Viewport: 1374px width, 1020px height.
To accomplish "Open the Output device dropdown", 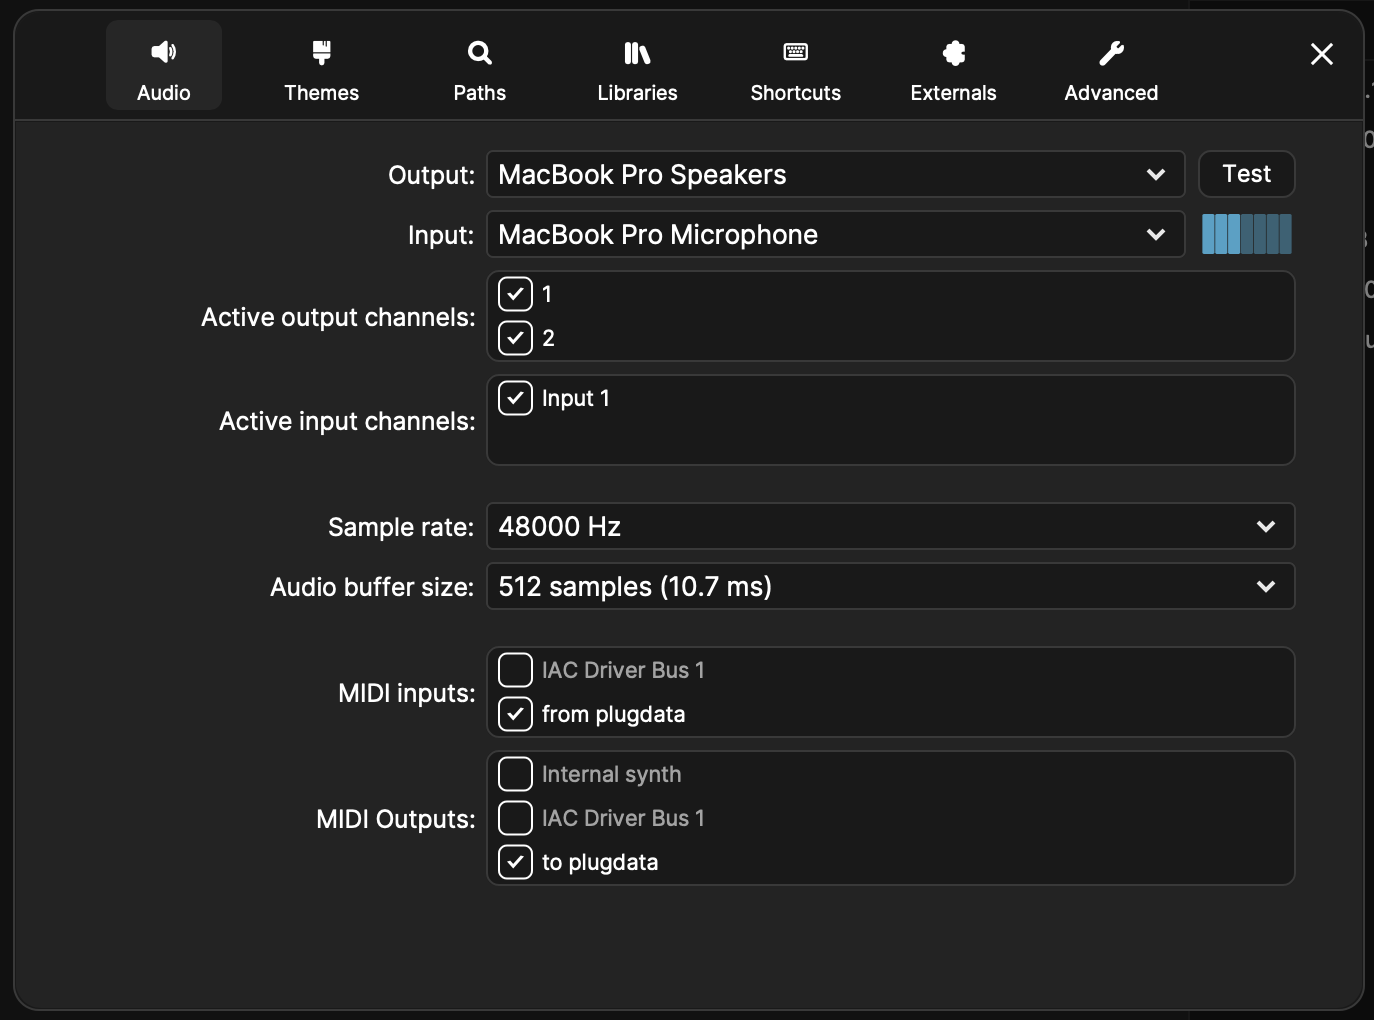I will [x=836, y=174].
